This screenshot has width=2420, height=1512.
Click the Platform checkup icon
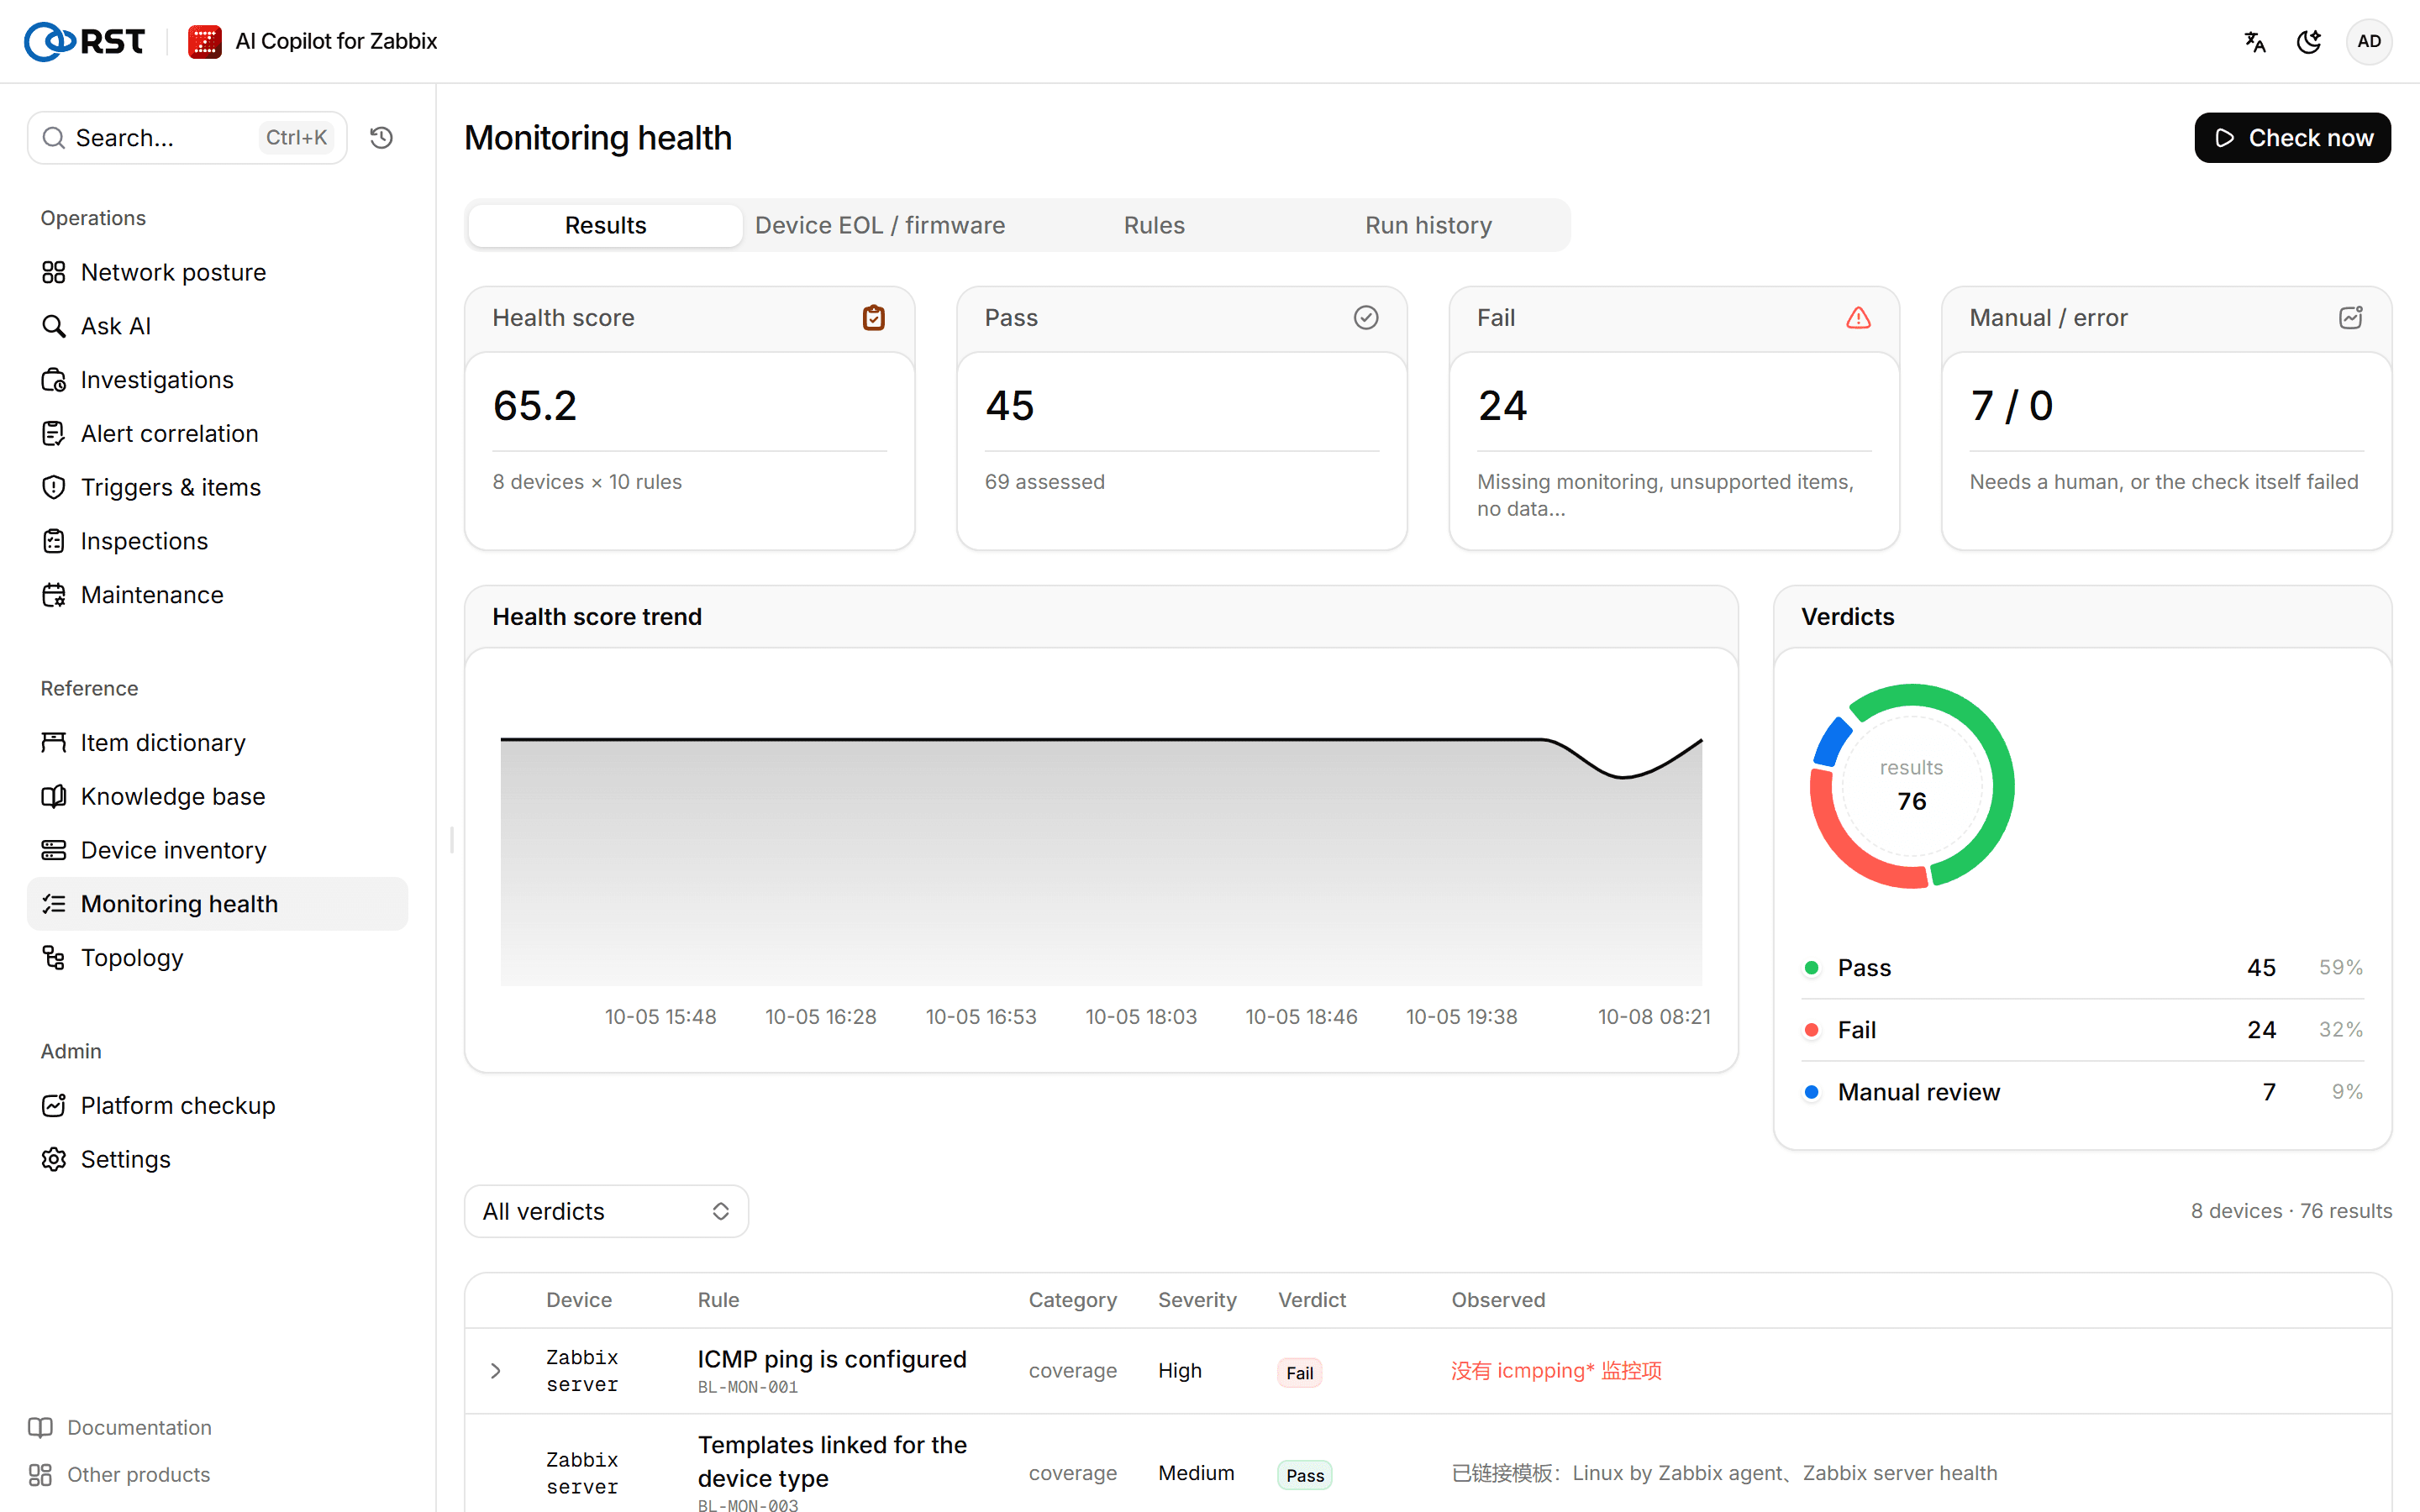pyautogui.click(x=54, y=1105)
